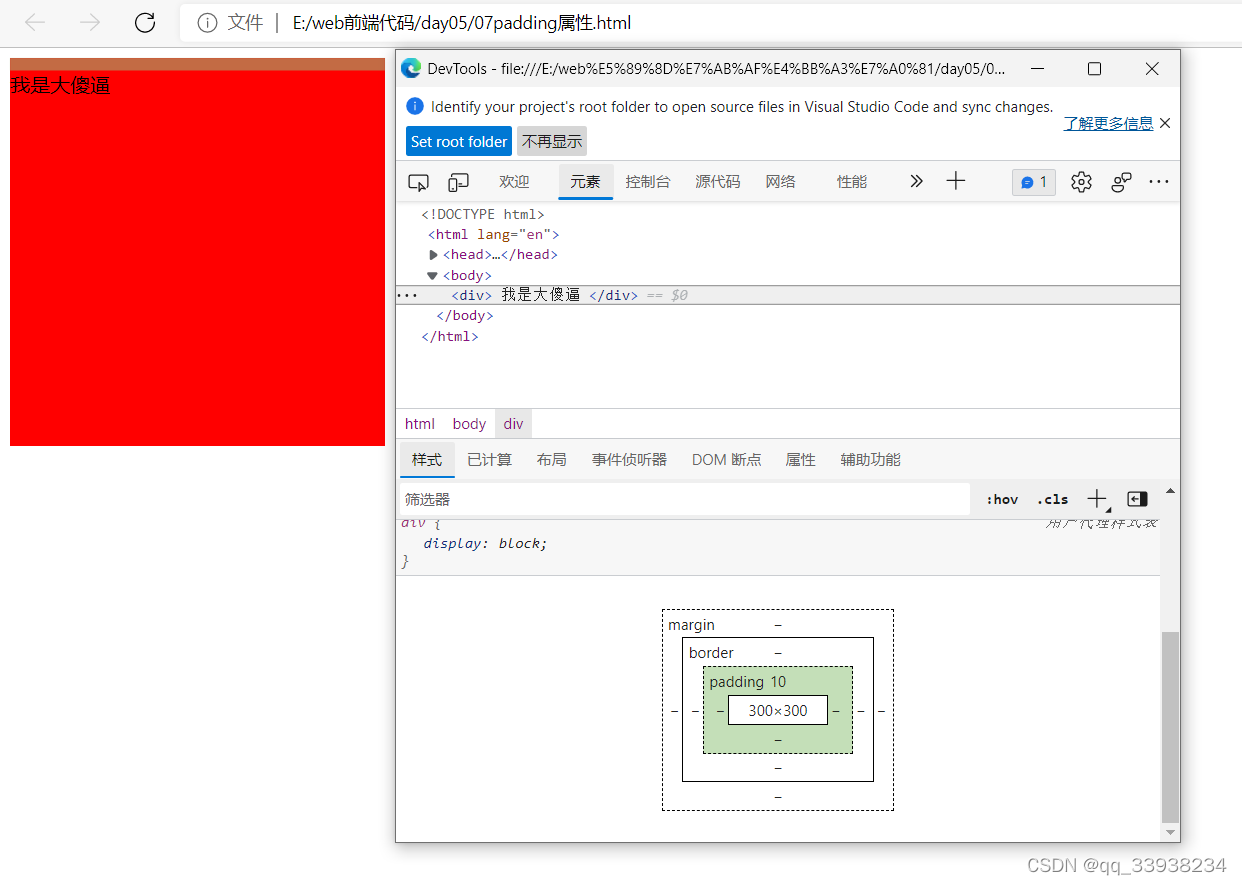This screenshot has width=1242, height=885.
Task: Click the 我是大傻逼 text on page
Action: [x=60, y=86]
